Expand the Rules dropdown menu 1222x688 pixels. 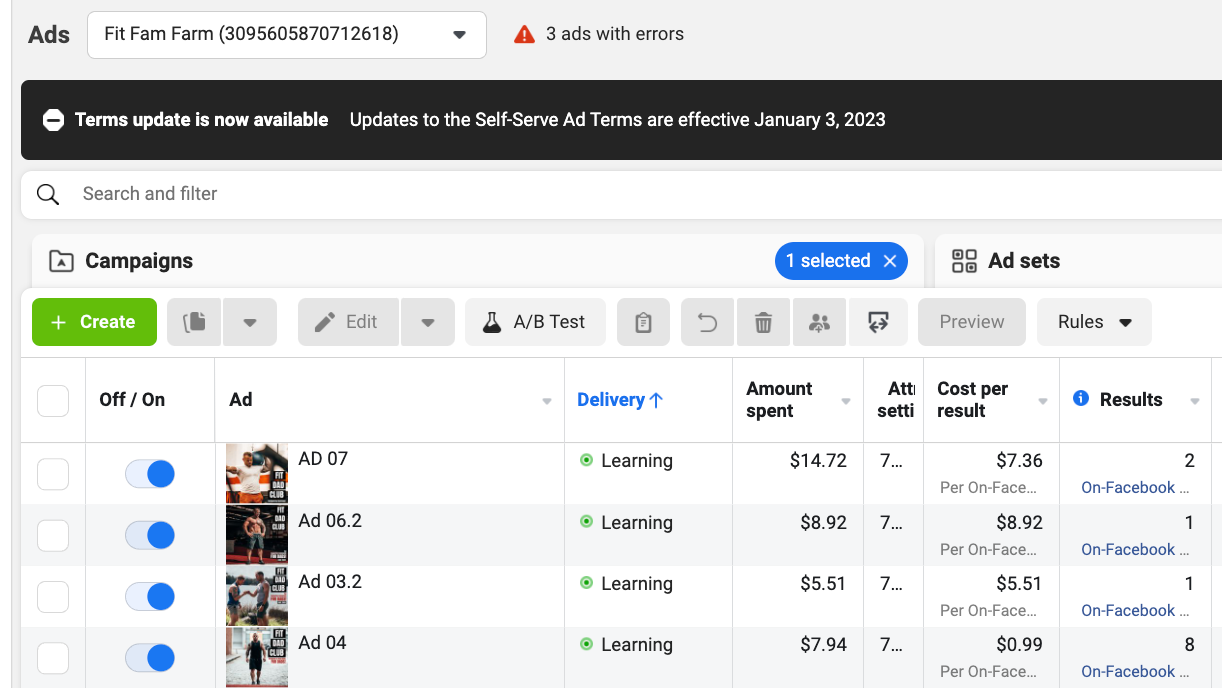tap(1094, 322)
